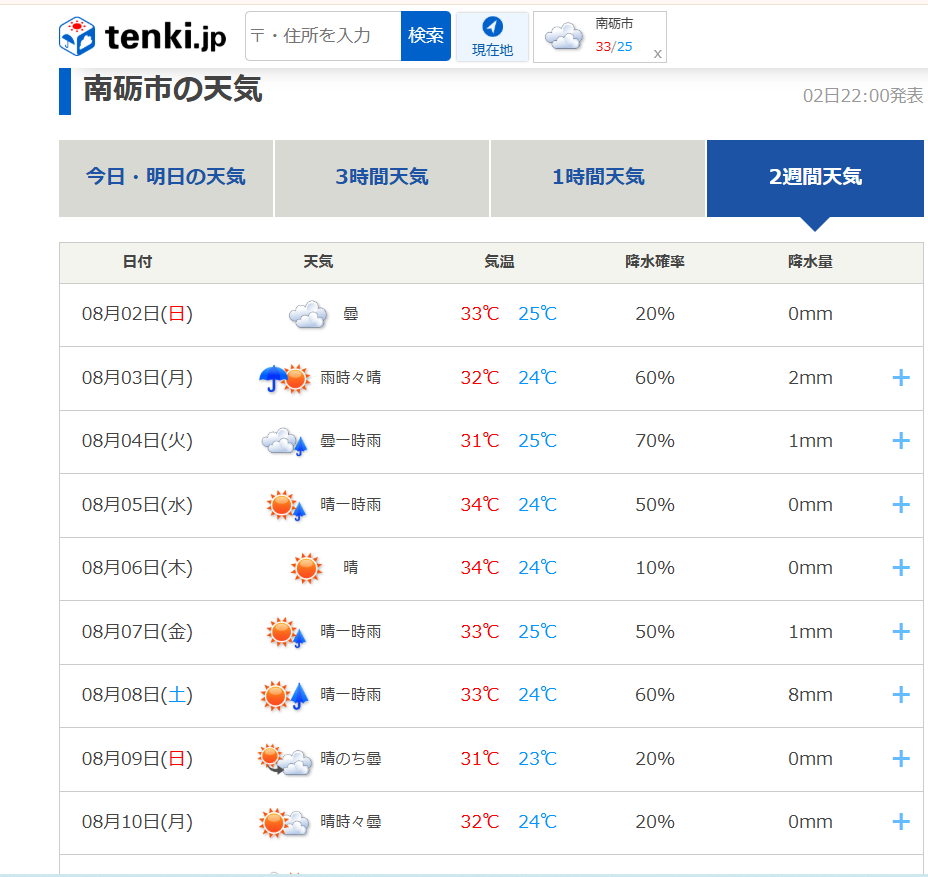Click the date 08月06日(木)
928x877 pixels.
click(x=137, y=568)
